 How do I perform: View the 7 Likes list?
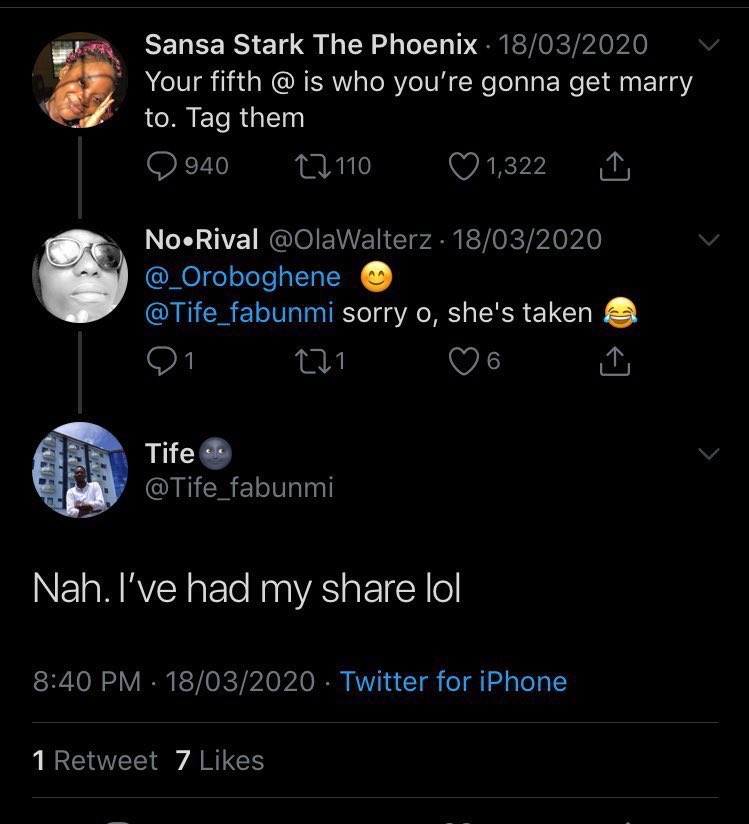click(x=220, y=761)
